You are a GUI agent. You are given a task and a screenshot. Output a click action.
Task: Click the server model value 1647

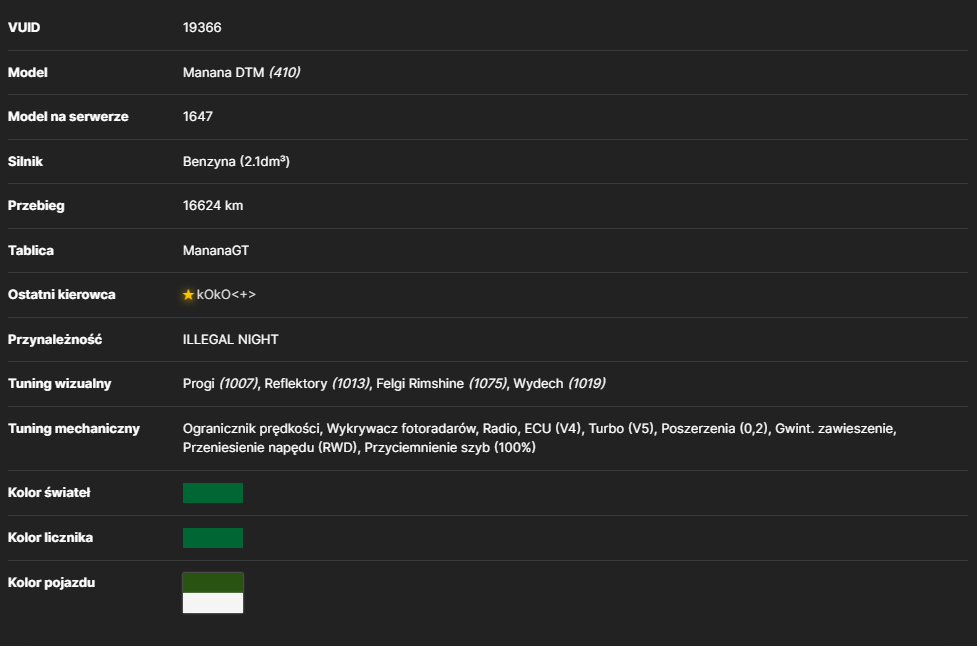[x=198, y=116]
